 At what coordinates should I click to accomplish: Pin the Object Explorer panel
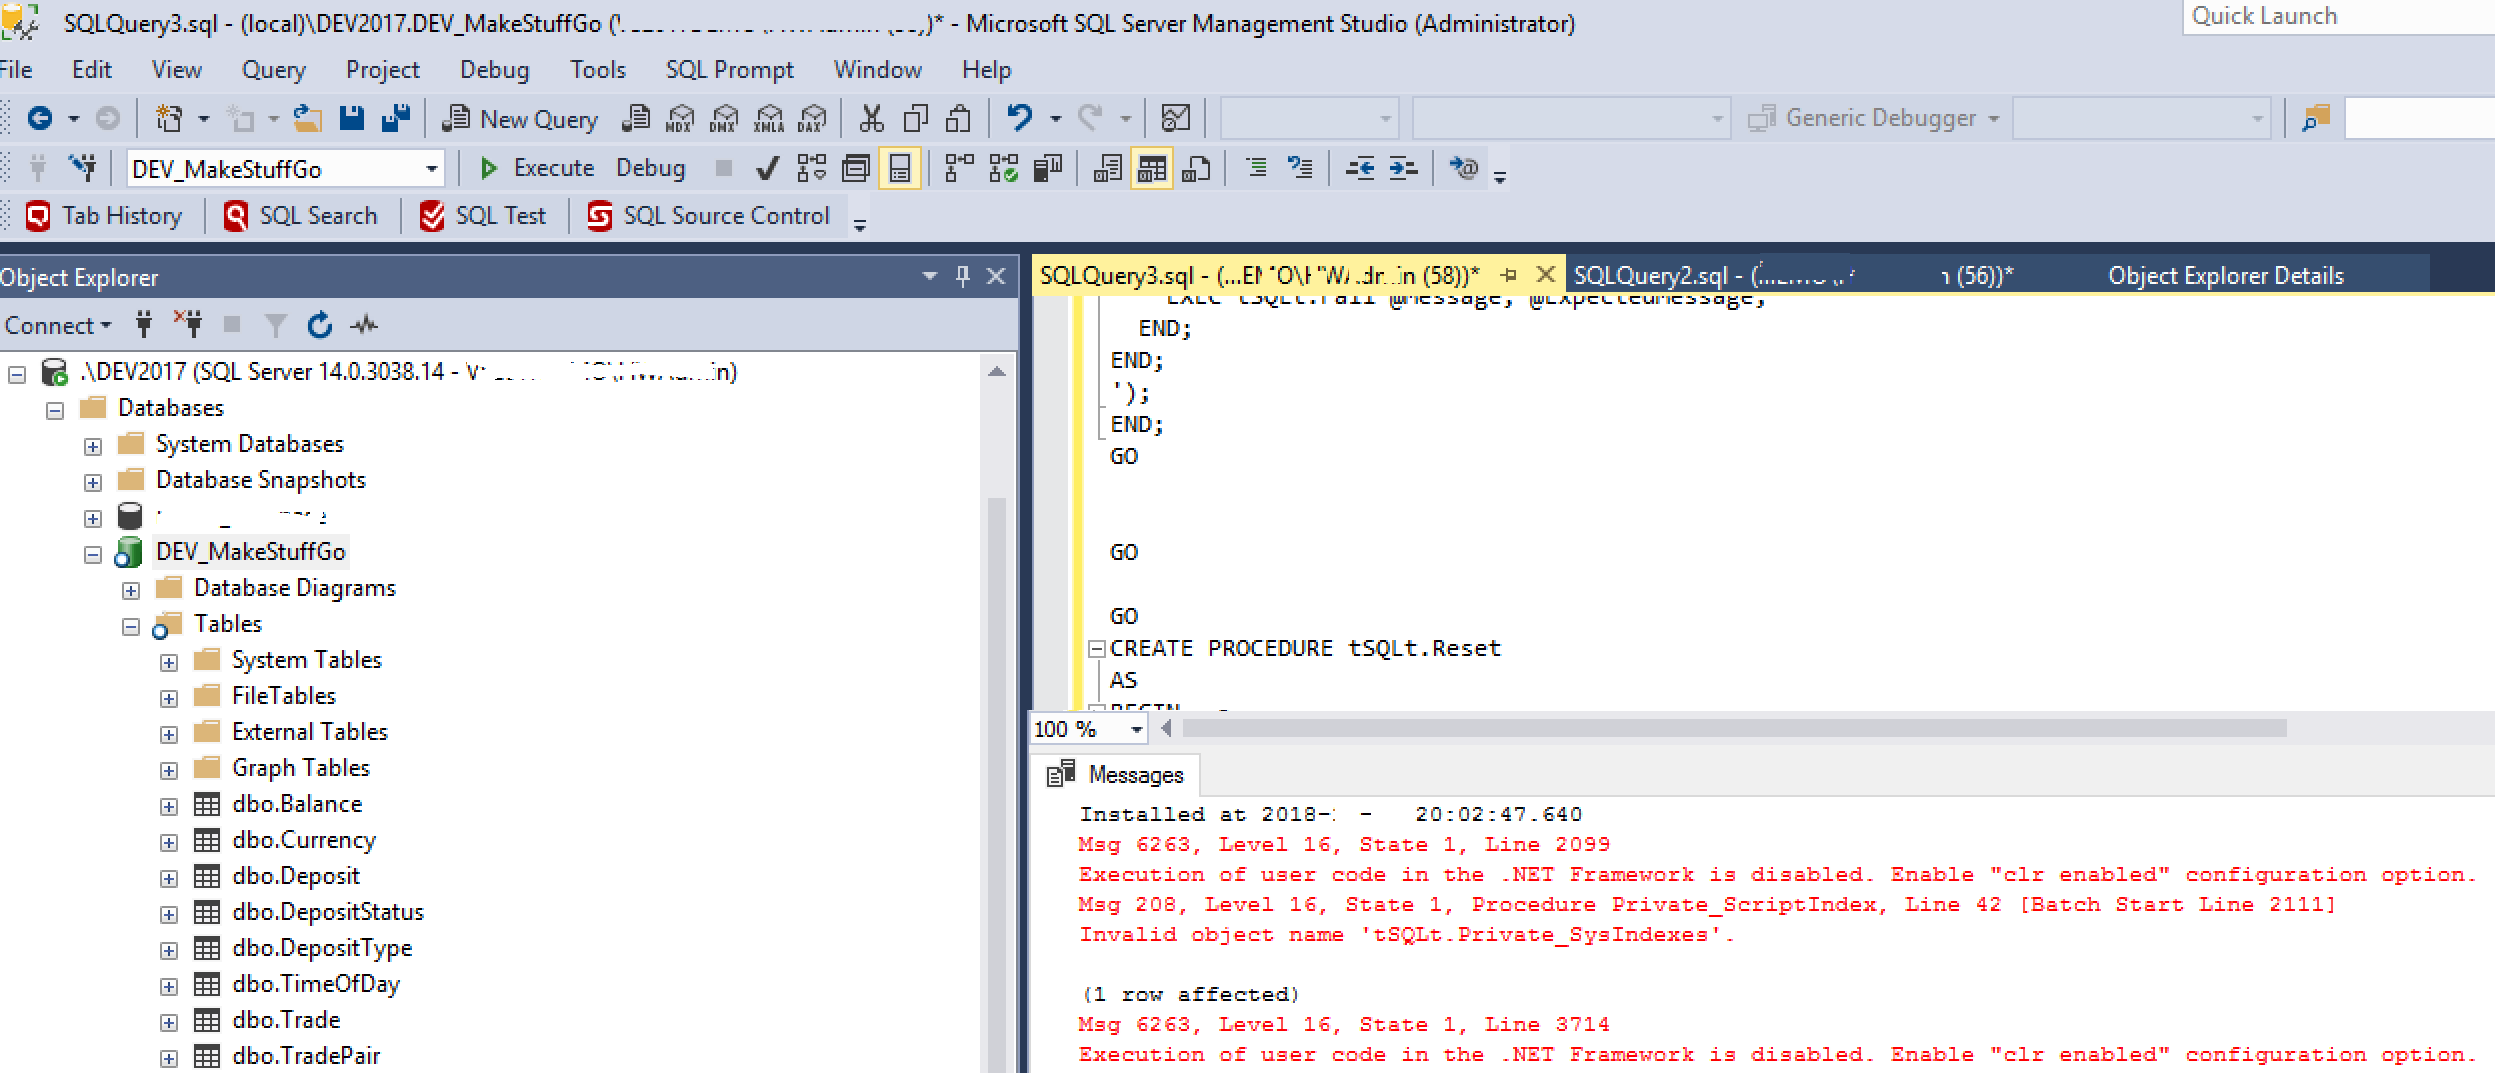(962, 277)
